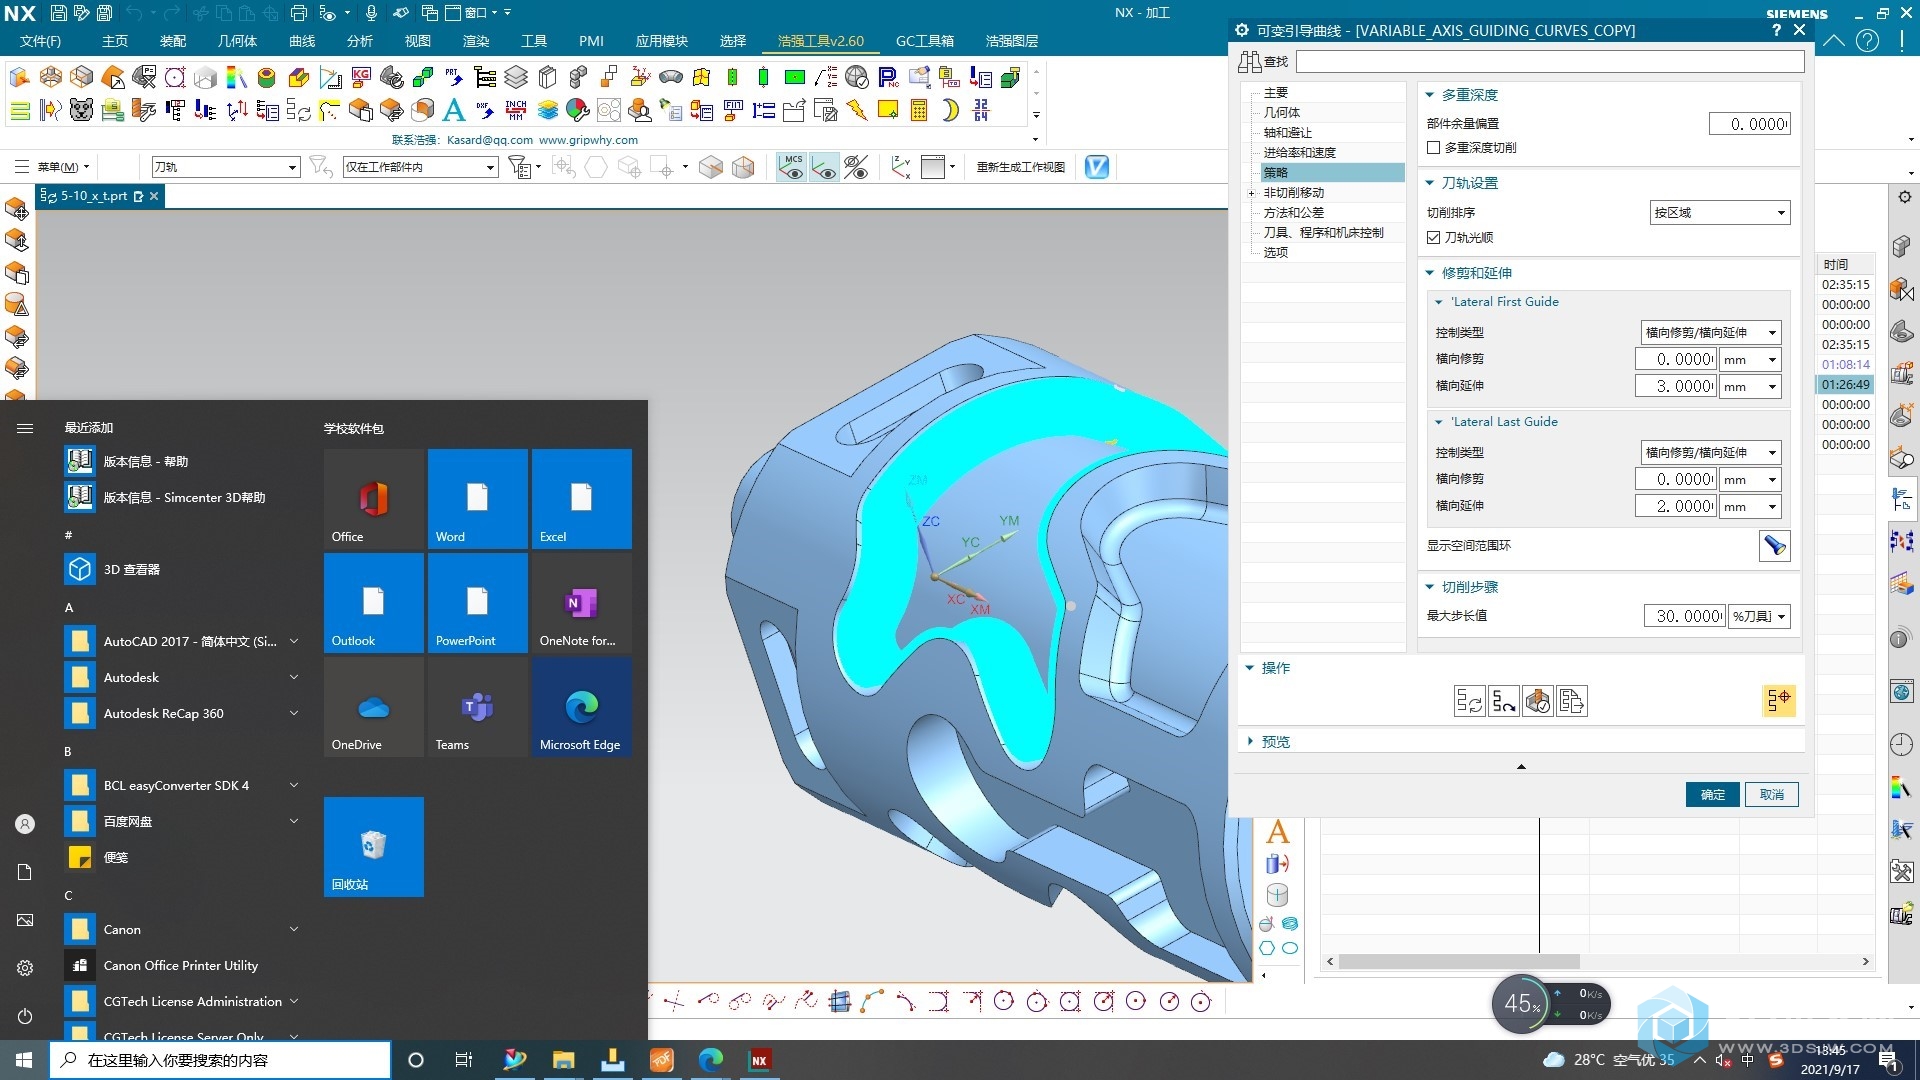
Task: Click the globe with checkmark toolbar icon
Action: (857, 77)
